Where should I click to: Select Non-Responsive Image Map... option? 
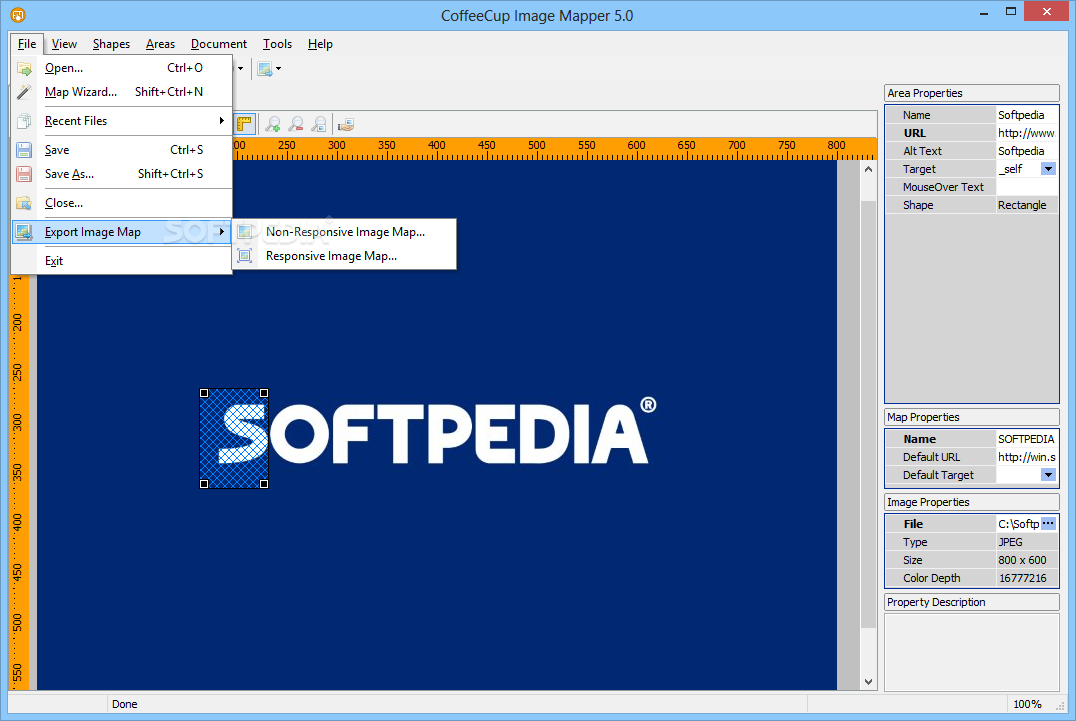click(x=345, y=232)
